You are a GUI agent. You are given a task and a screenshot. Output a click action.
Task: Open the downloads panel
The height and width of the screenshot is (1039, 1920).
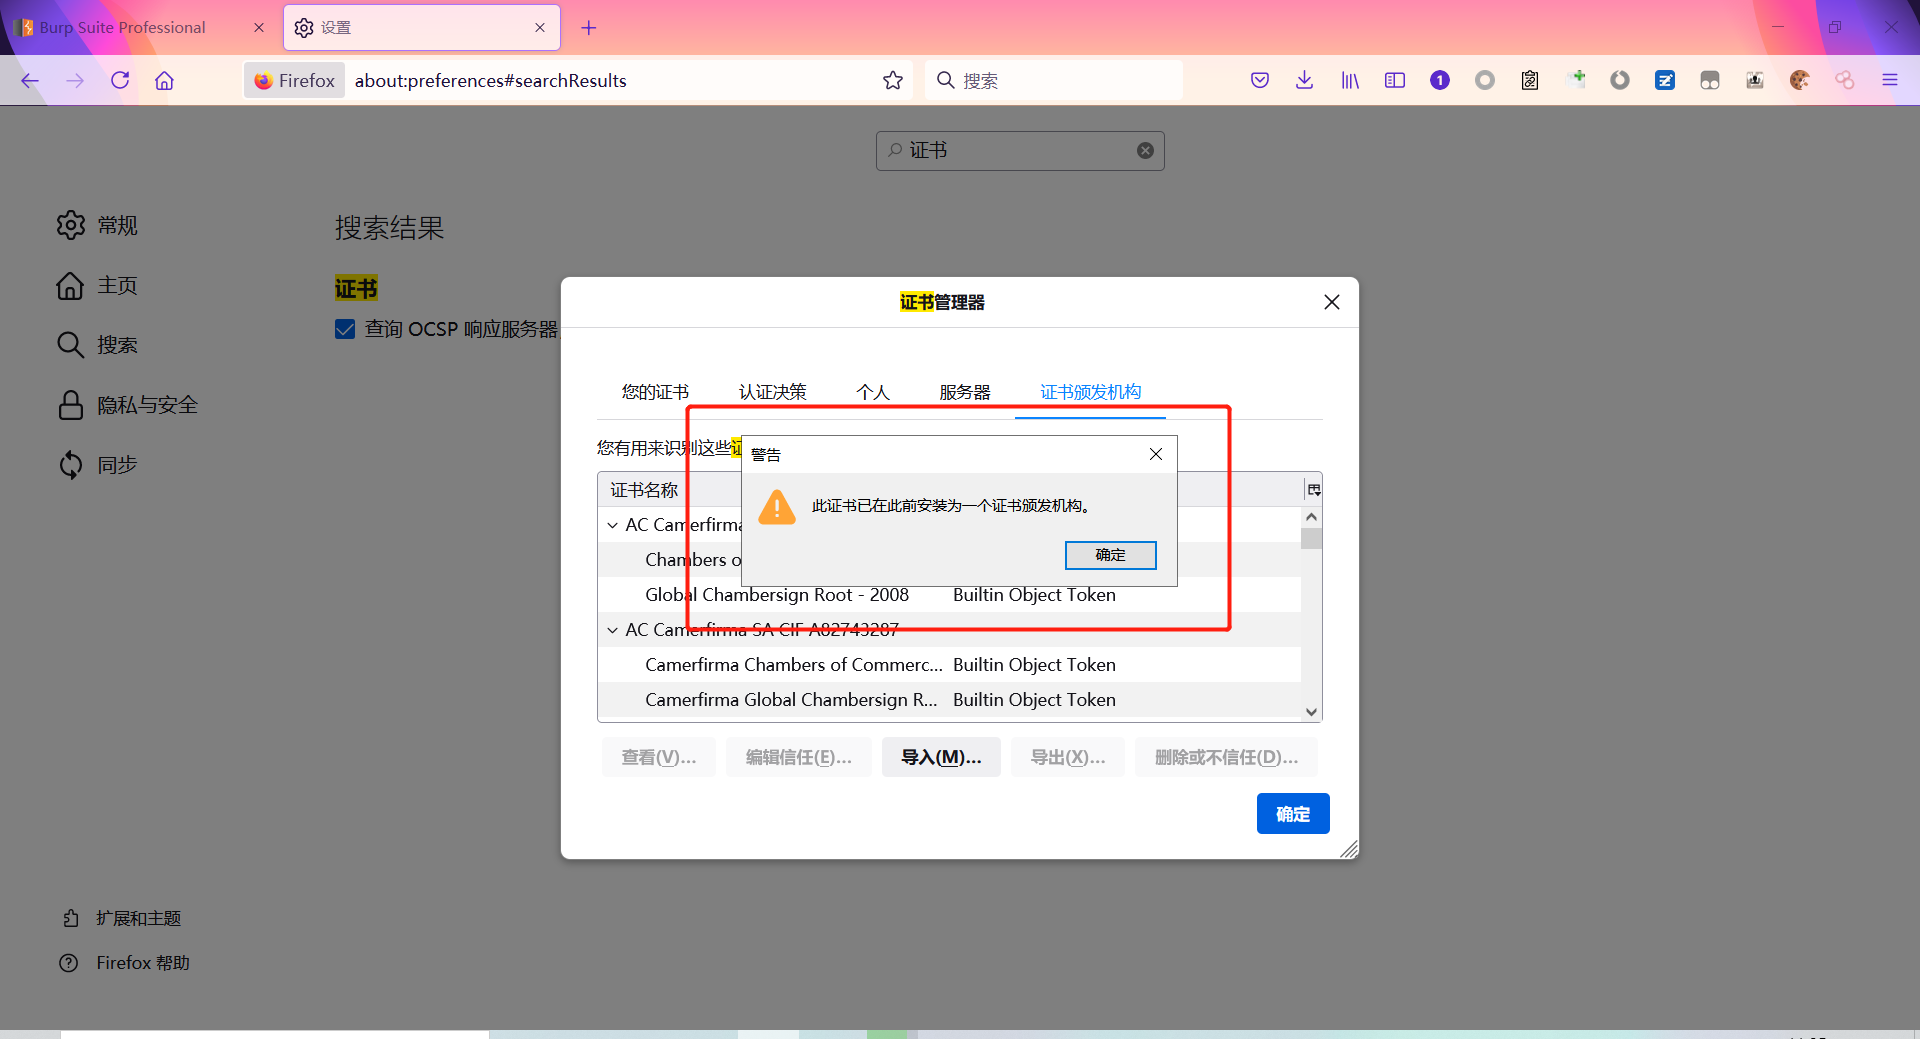tap(1304, 80)
